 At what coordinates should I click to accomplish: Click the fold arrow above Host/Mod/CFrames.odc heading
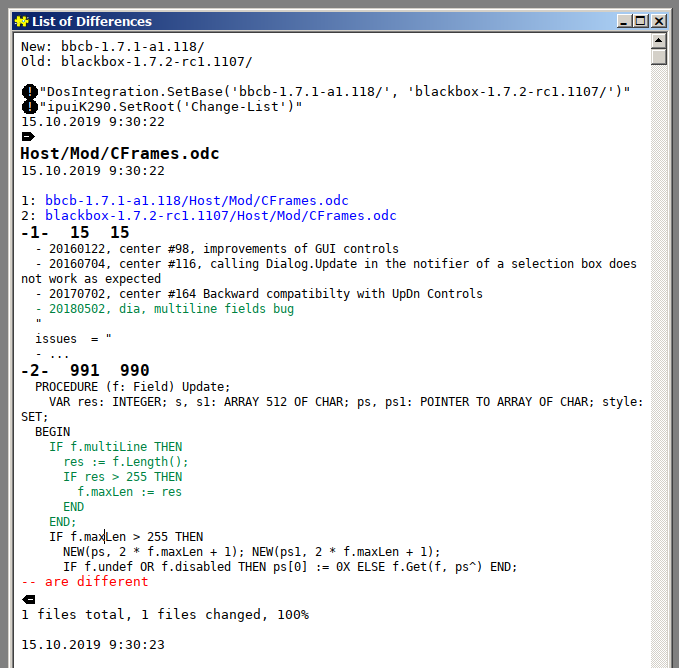click(28, 136)
